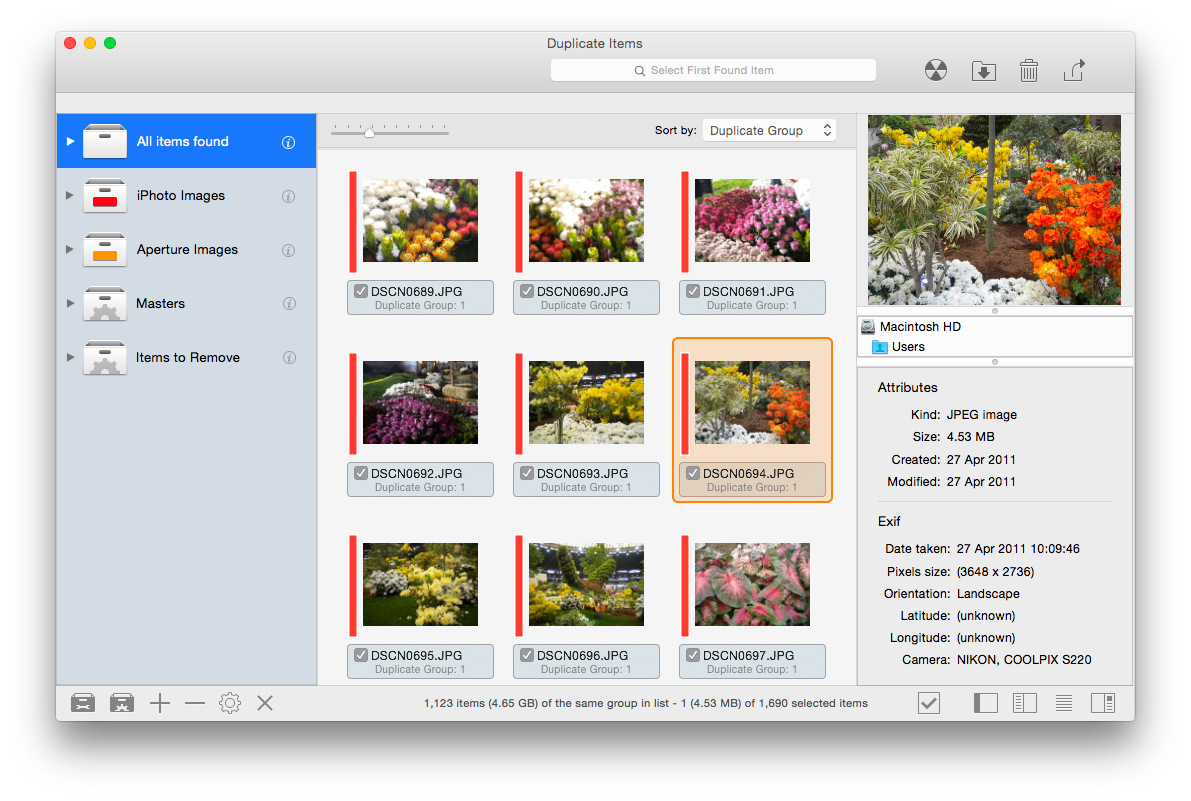
Task: Uncheck DSCN0691.JPG checkbox
Action: tap(693, 291)
